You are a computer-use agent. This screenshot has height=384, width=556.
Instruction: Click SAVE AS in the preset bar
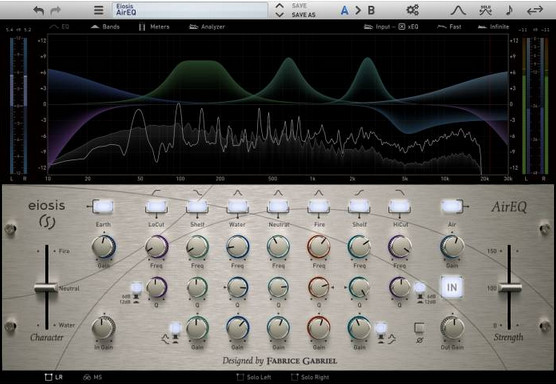(x=303, y=15)
